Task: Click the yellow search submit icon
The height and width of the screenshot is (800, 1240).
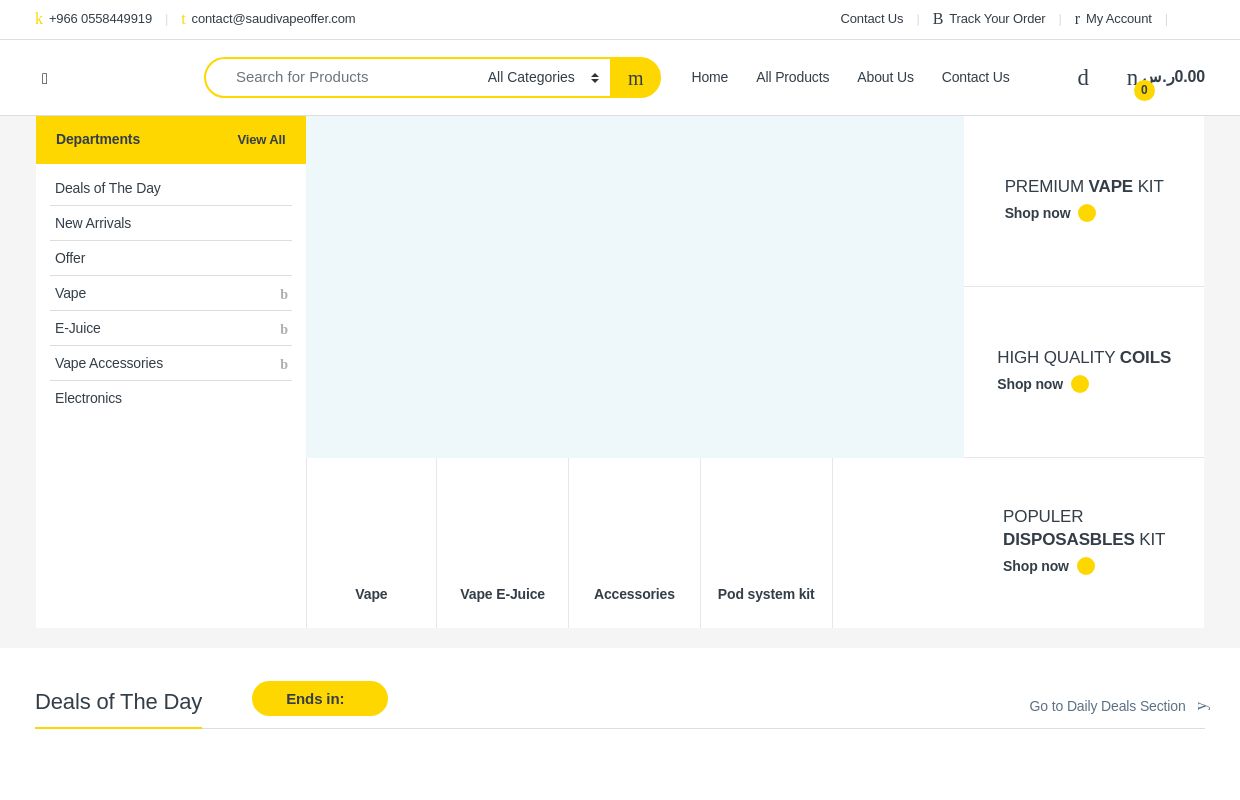Action: coord(635,78)
